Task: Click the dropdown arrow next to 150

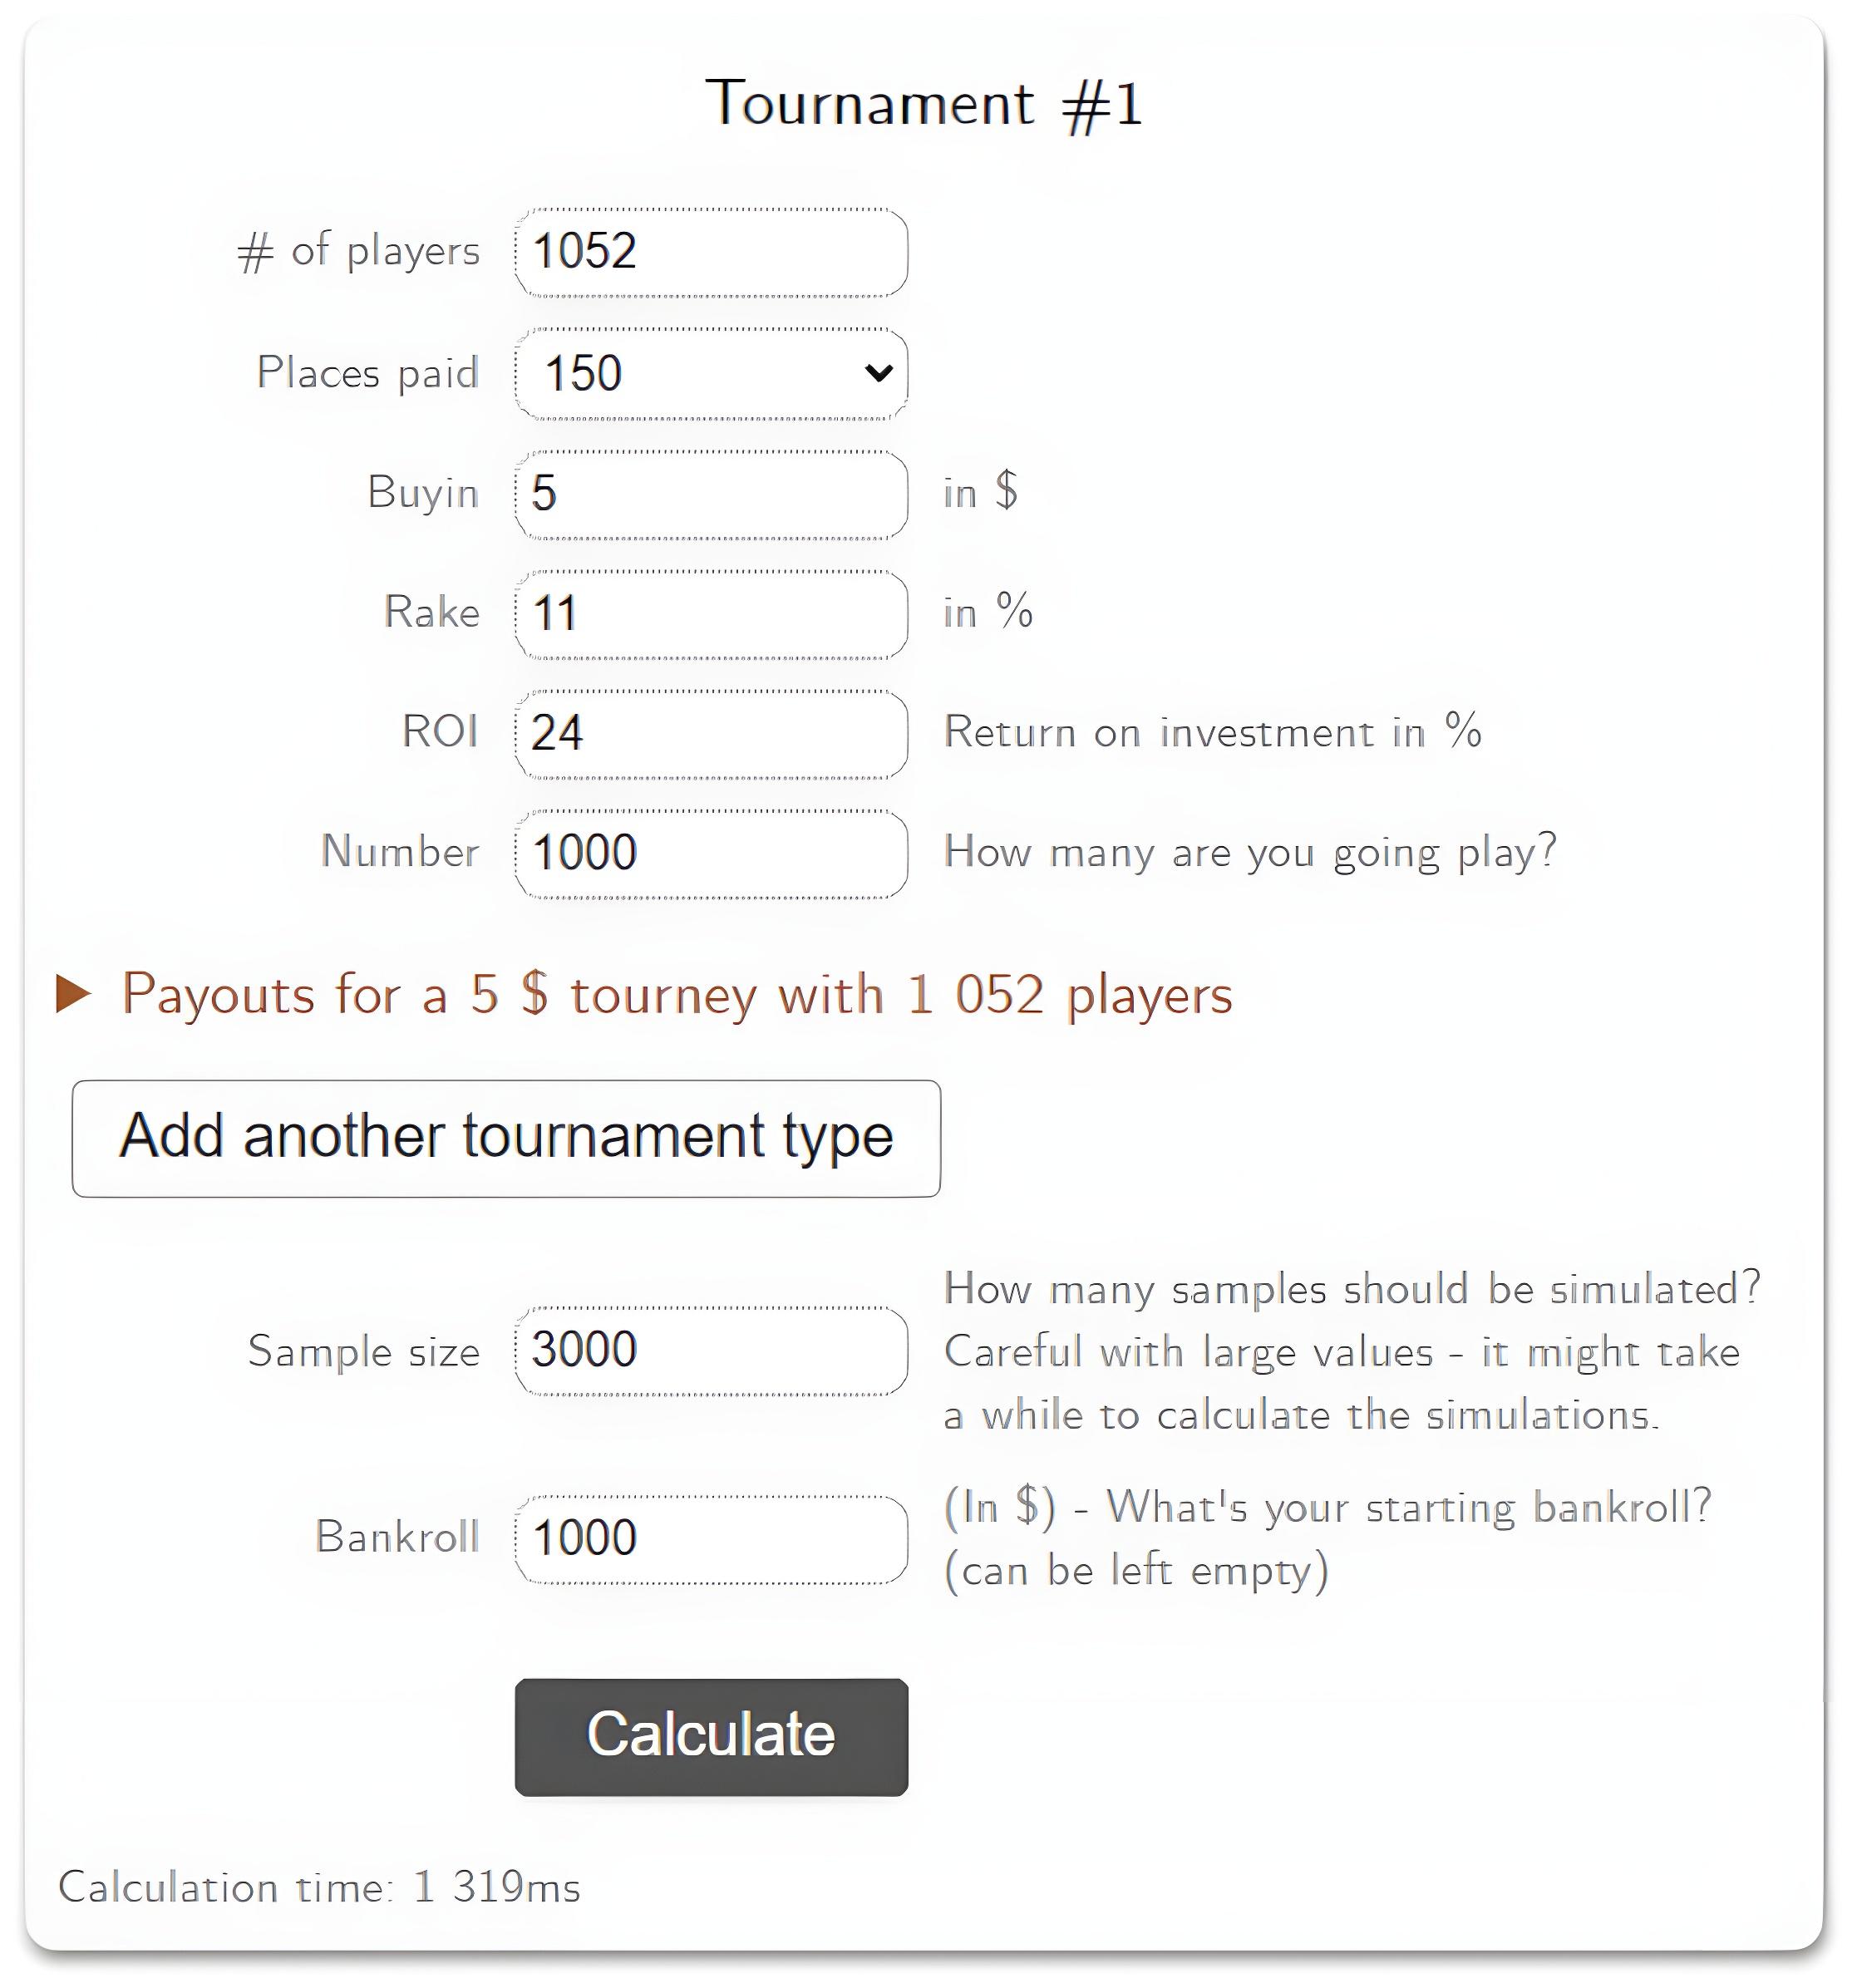Action: click(x=878, y=373)
